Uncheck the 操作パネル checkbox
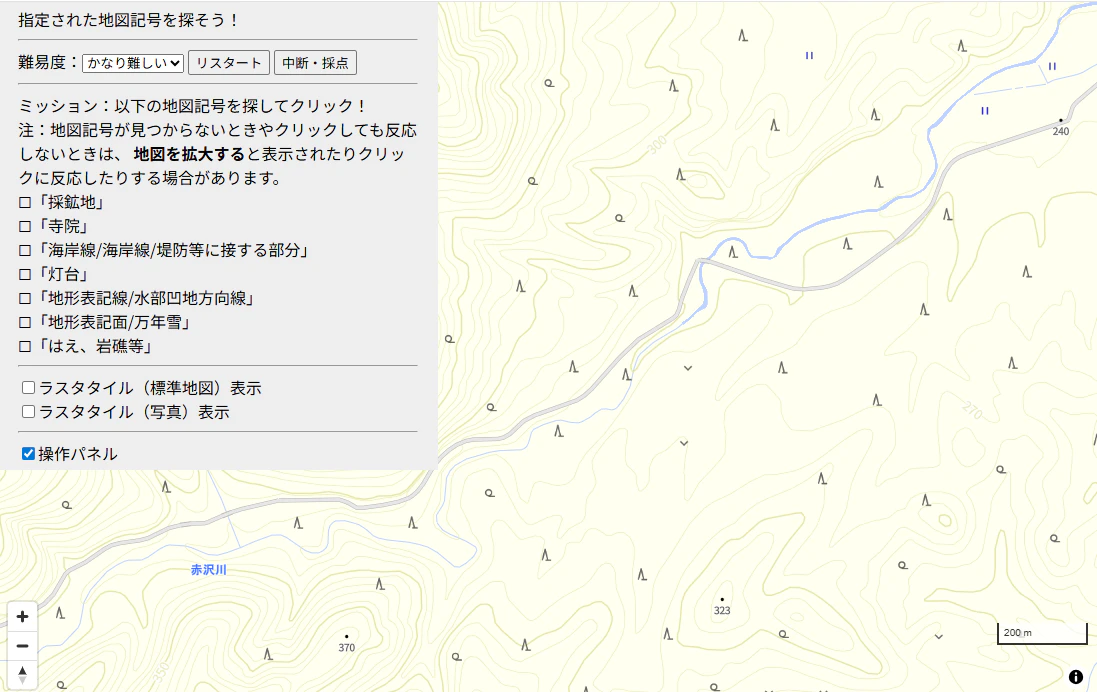Image resolution: width=1097 pixels, height=692 pixels. coord(29,453)
